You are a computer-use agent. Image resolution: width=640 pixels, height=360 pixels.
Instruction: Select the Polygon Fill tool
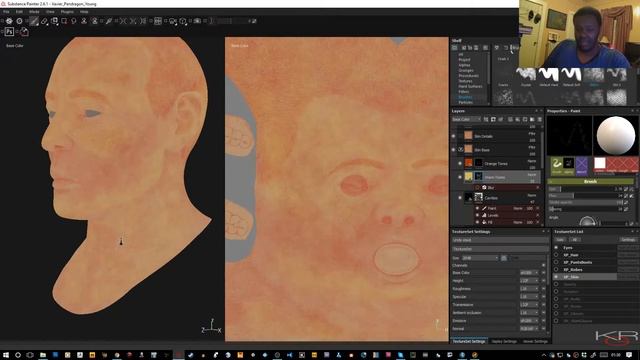tap(64, 21)
